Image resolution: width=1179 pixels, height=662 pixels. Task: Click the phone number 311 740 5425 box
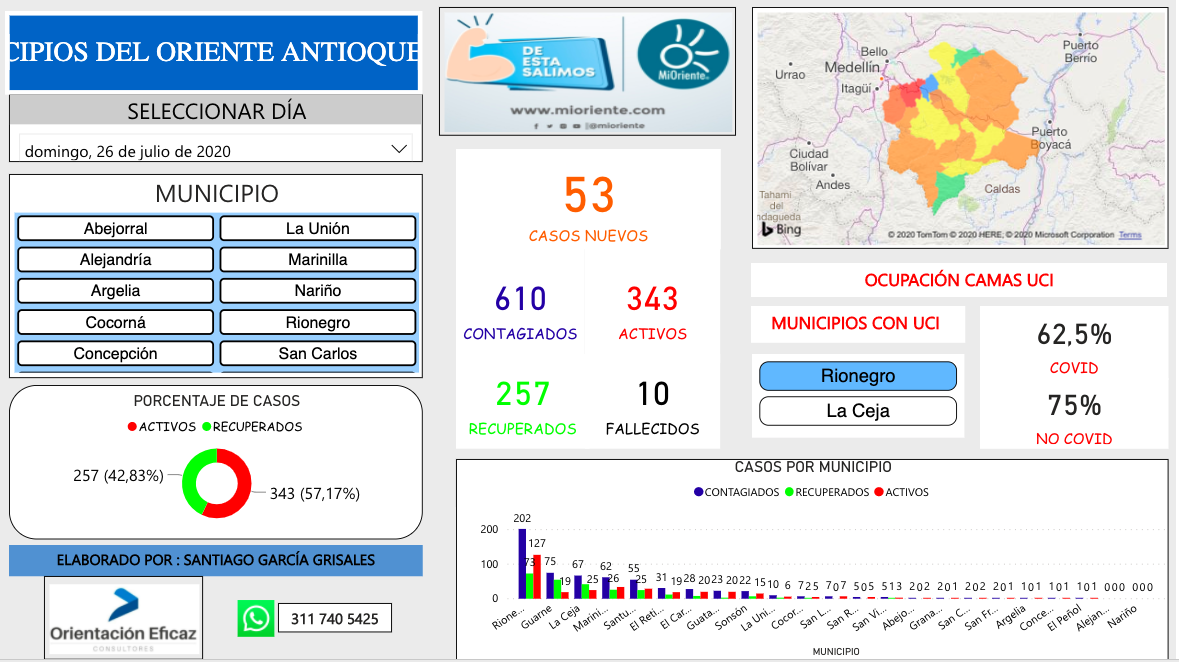point(334,619)
